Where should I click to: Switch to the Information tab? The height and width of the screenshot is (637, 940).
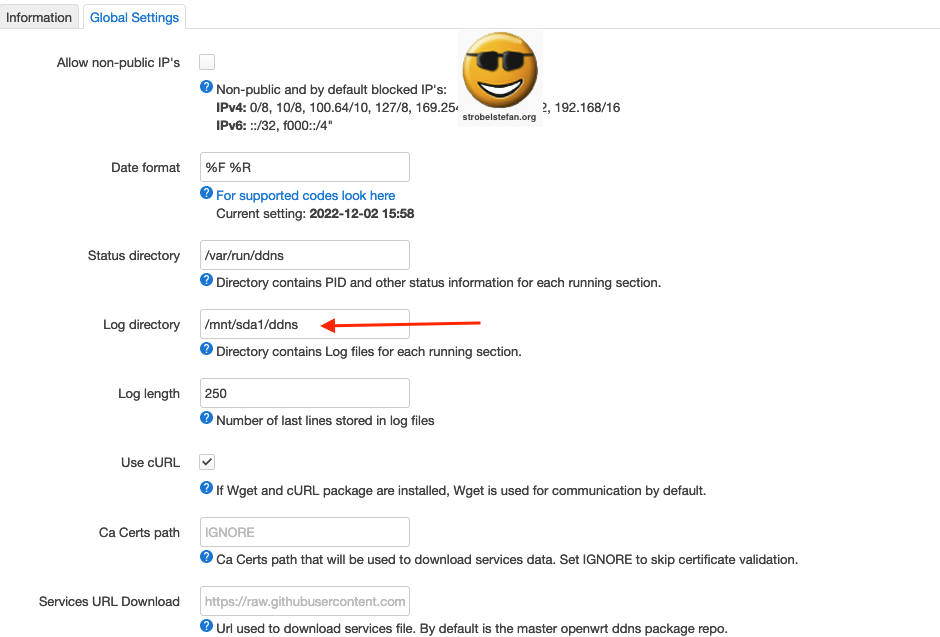tap(39, 16)
